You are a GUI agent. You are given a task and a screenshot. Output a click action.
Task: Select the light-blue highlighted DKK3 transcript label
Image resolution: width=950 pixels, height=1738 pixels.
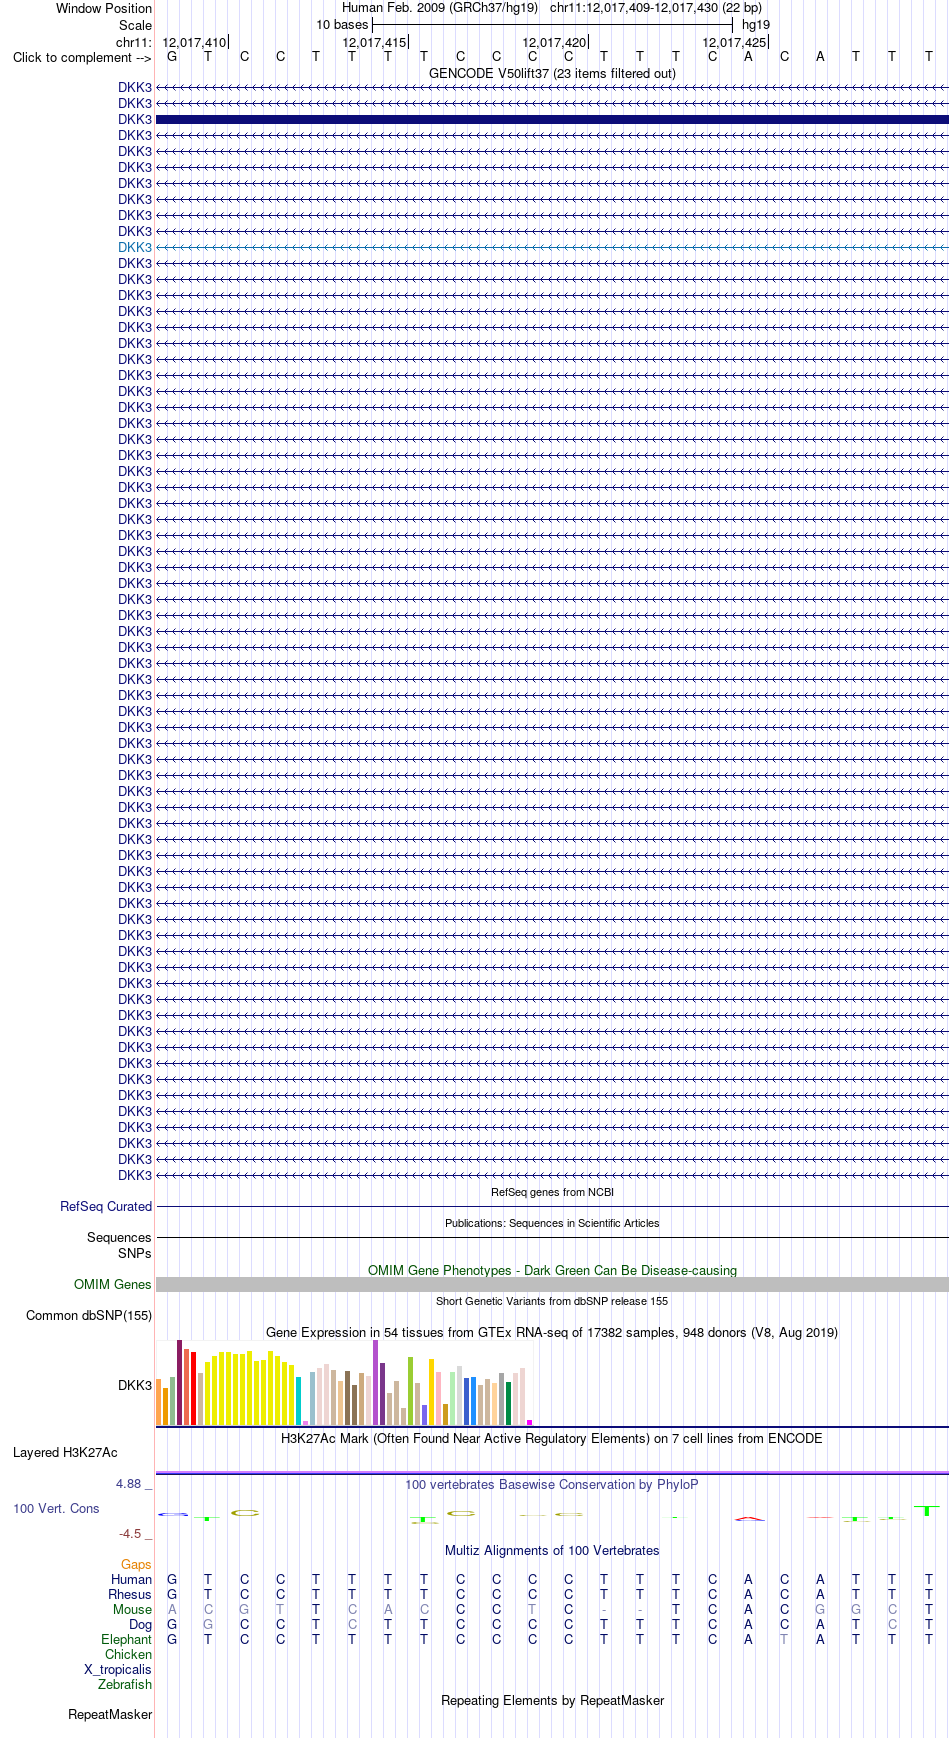pos(135,247)
